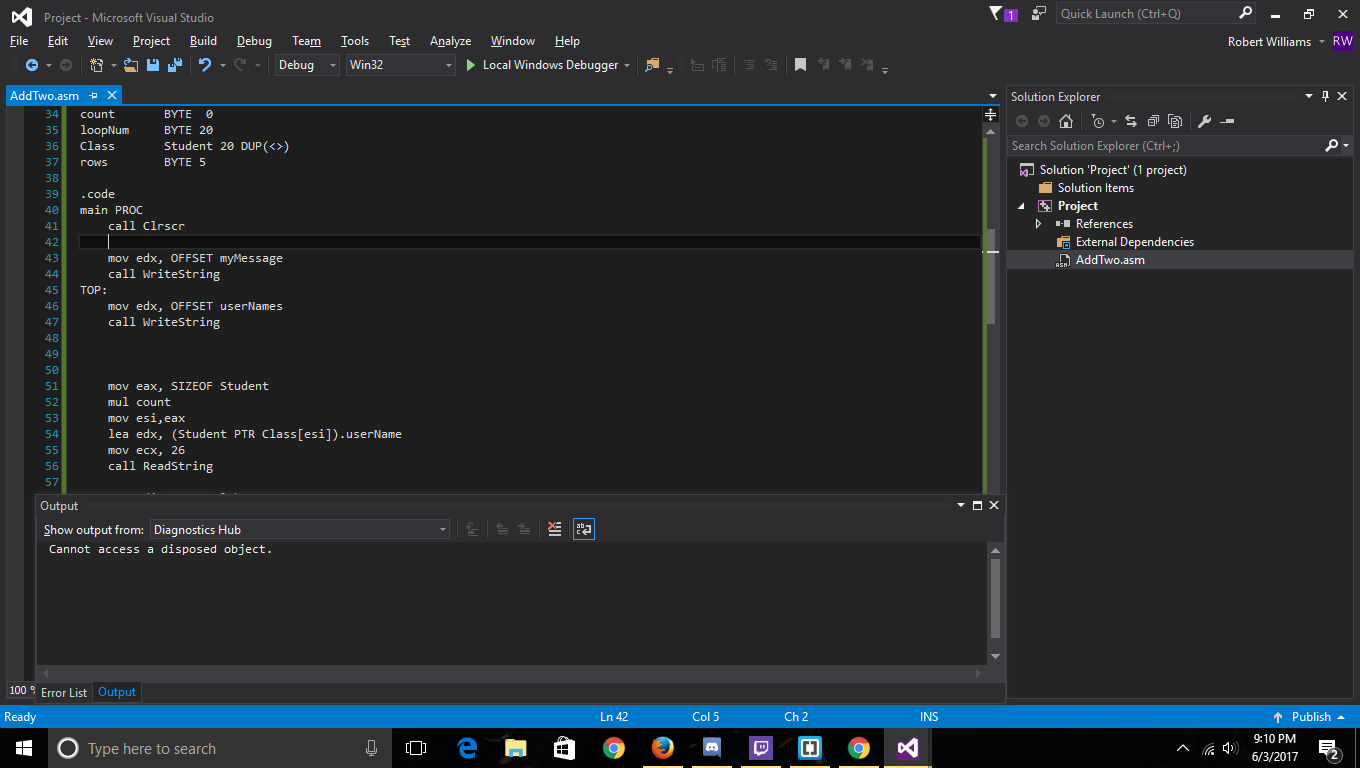This screenshot has width=1360, height=768.
Task: Click Collapse All in Solution Explorer
Action: [x=1153, y=121]
